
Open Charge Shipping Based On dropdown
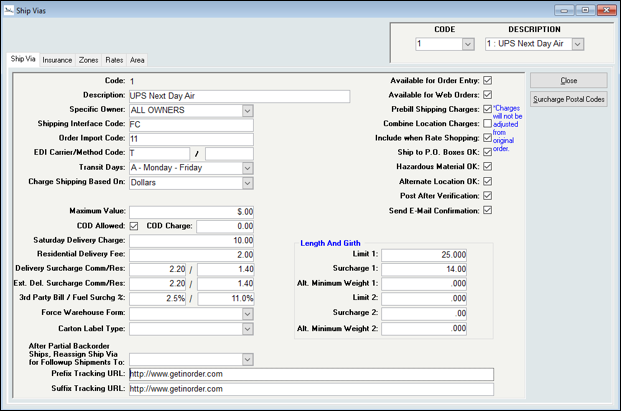pos(247,184)
